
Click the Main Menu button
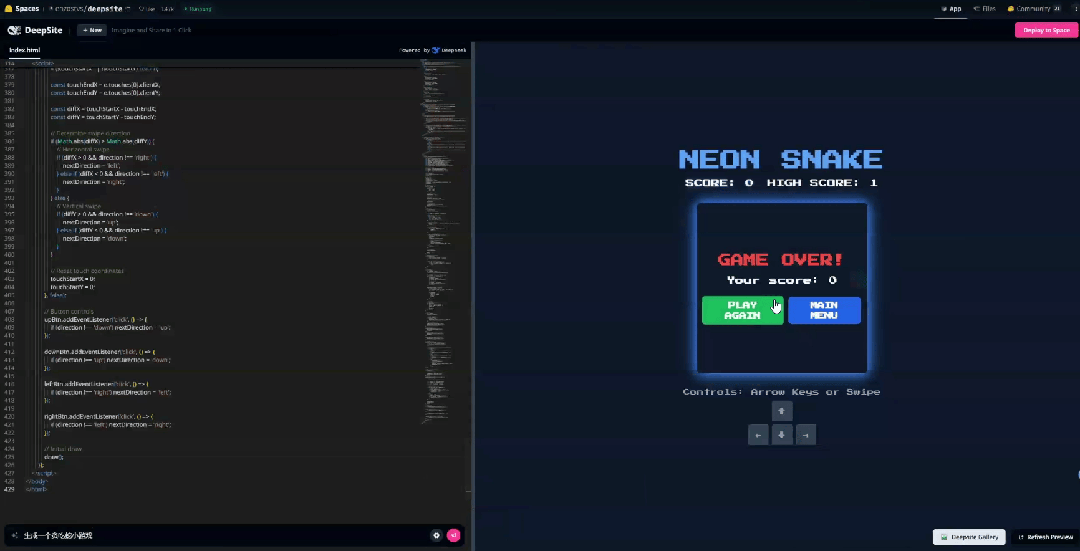tap(824, 310)
